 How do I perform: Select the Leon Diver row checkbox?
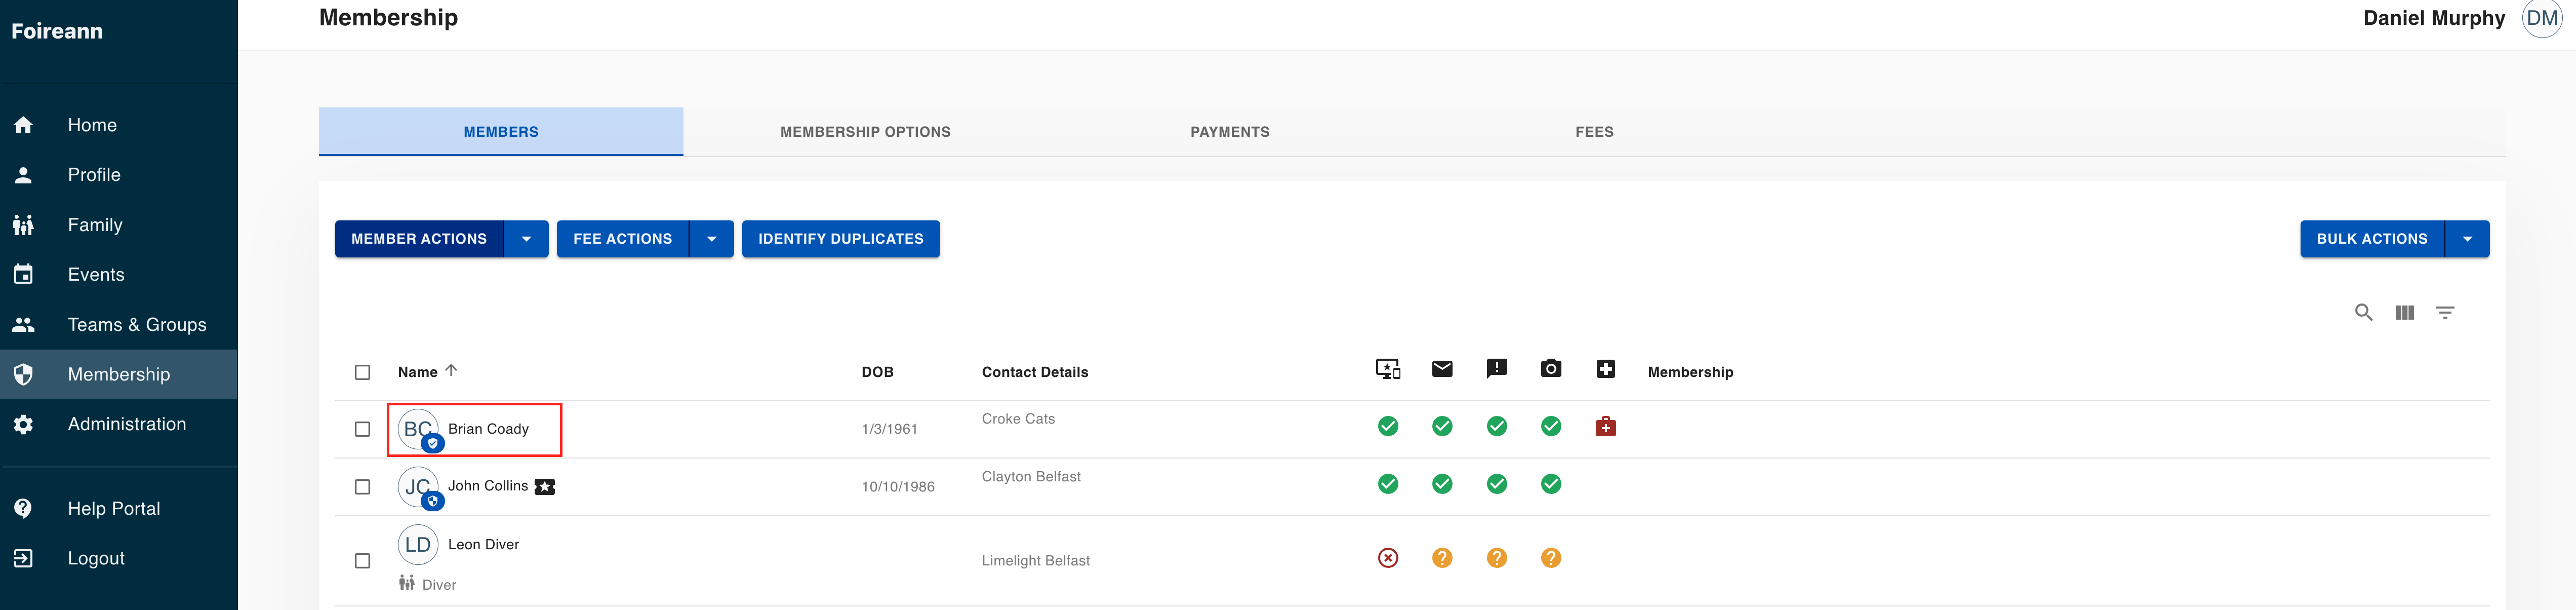pyautogui.click(x=363, y=561)
